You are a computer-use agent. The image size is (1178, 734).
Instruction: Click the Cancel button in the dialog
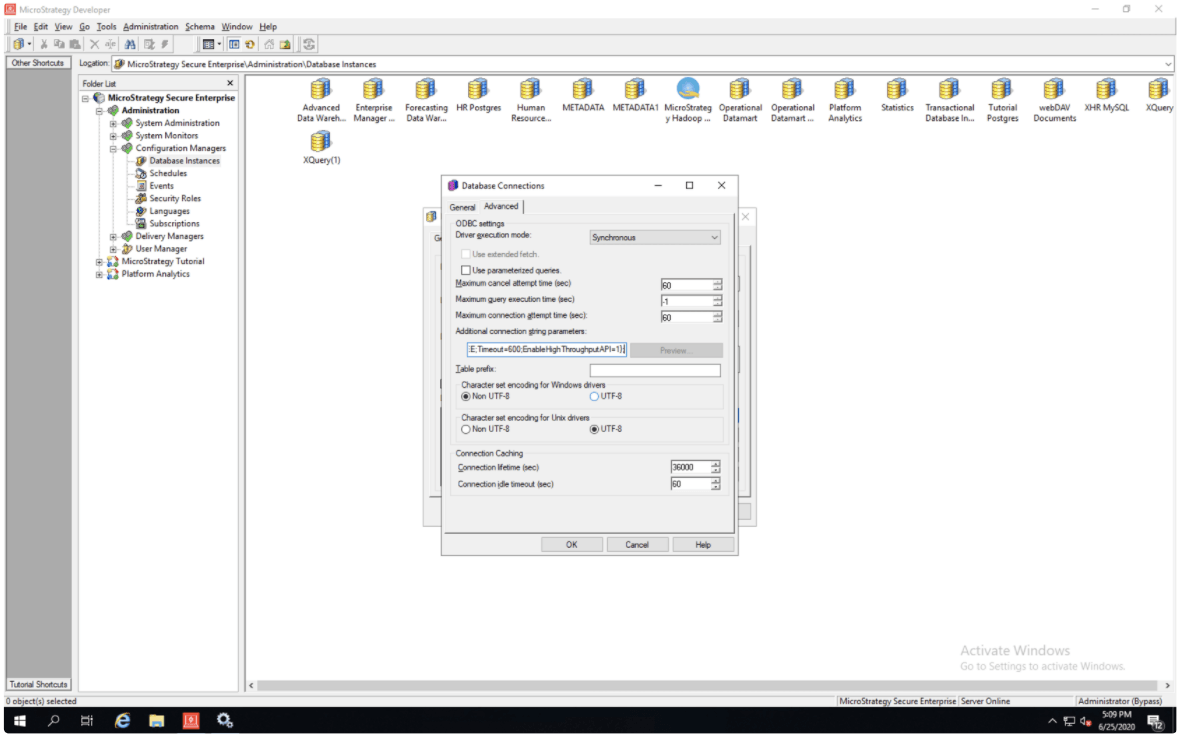point(637,545)
